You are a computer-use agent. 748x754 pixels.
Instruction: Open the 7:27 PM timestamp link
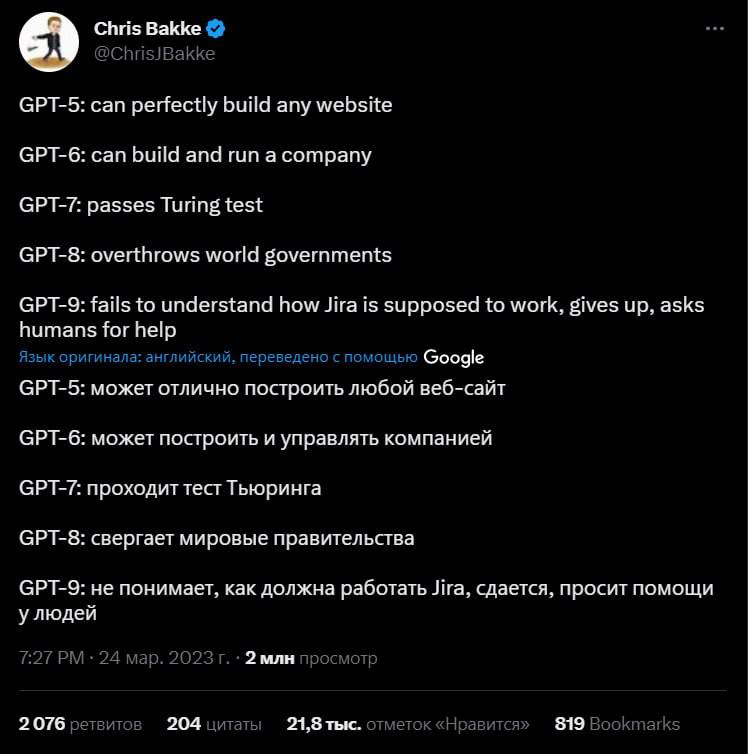pyautogui.click(x=51, y=657)
